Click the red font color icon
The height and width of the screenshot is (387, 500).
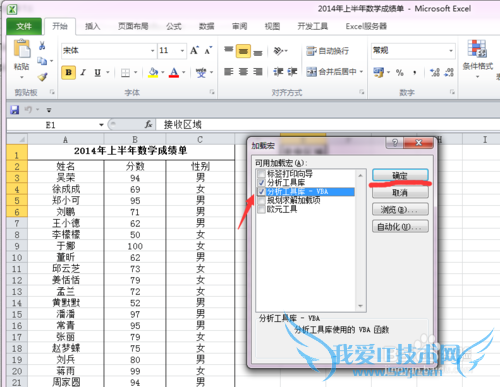(x=174, y=72)
